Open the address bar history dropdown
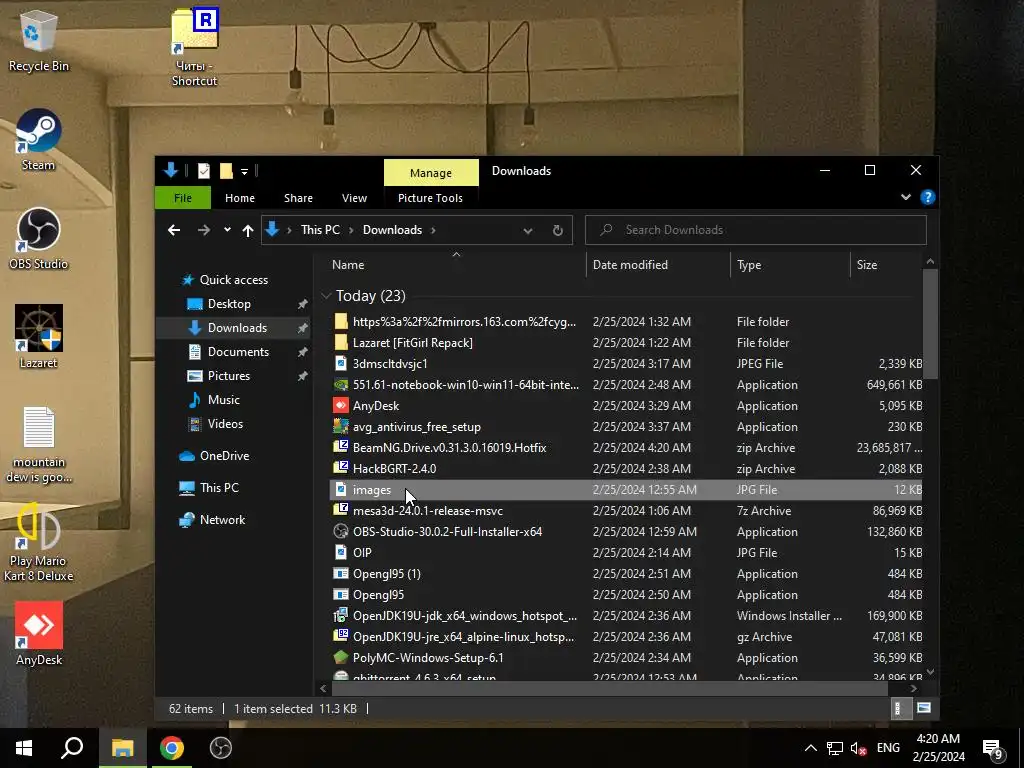This screenshot has height=768, width=1024. (x=528, y=230)
